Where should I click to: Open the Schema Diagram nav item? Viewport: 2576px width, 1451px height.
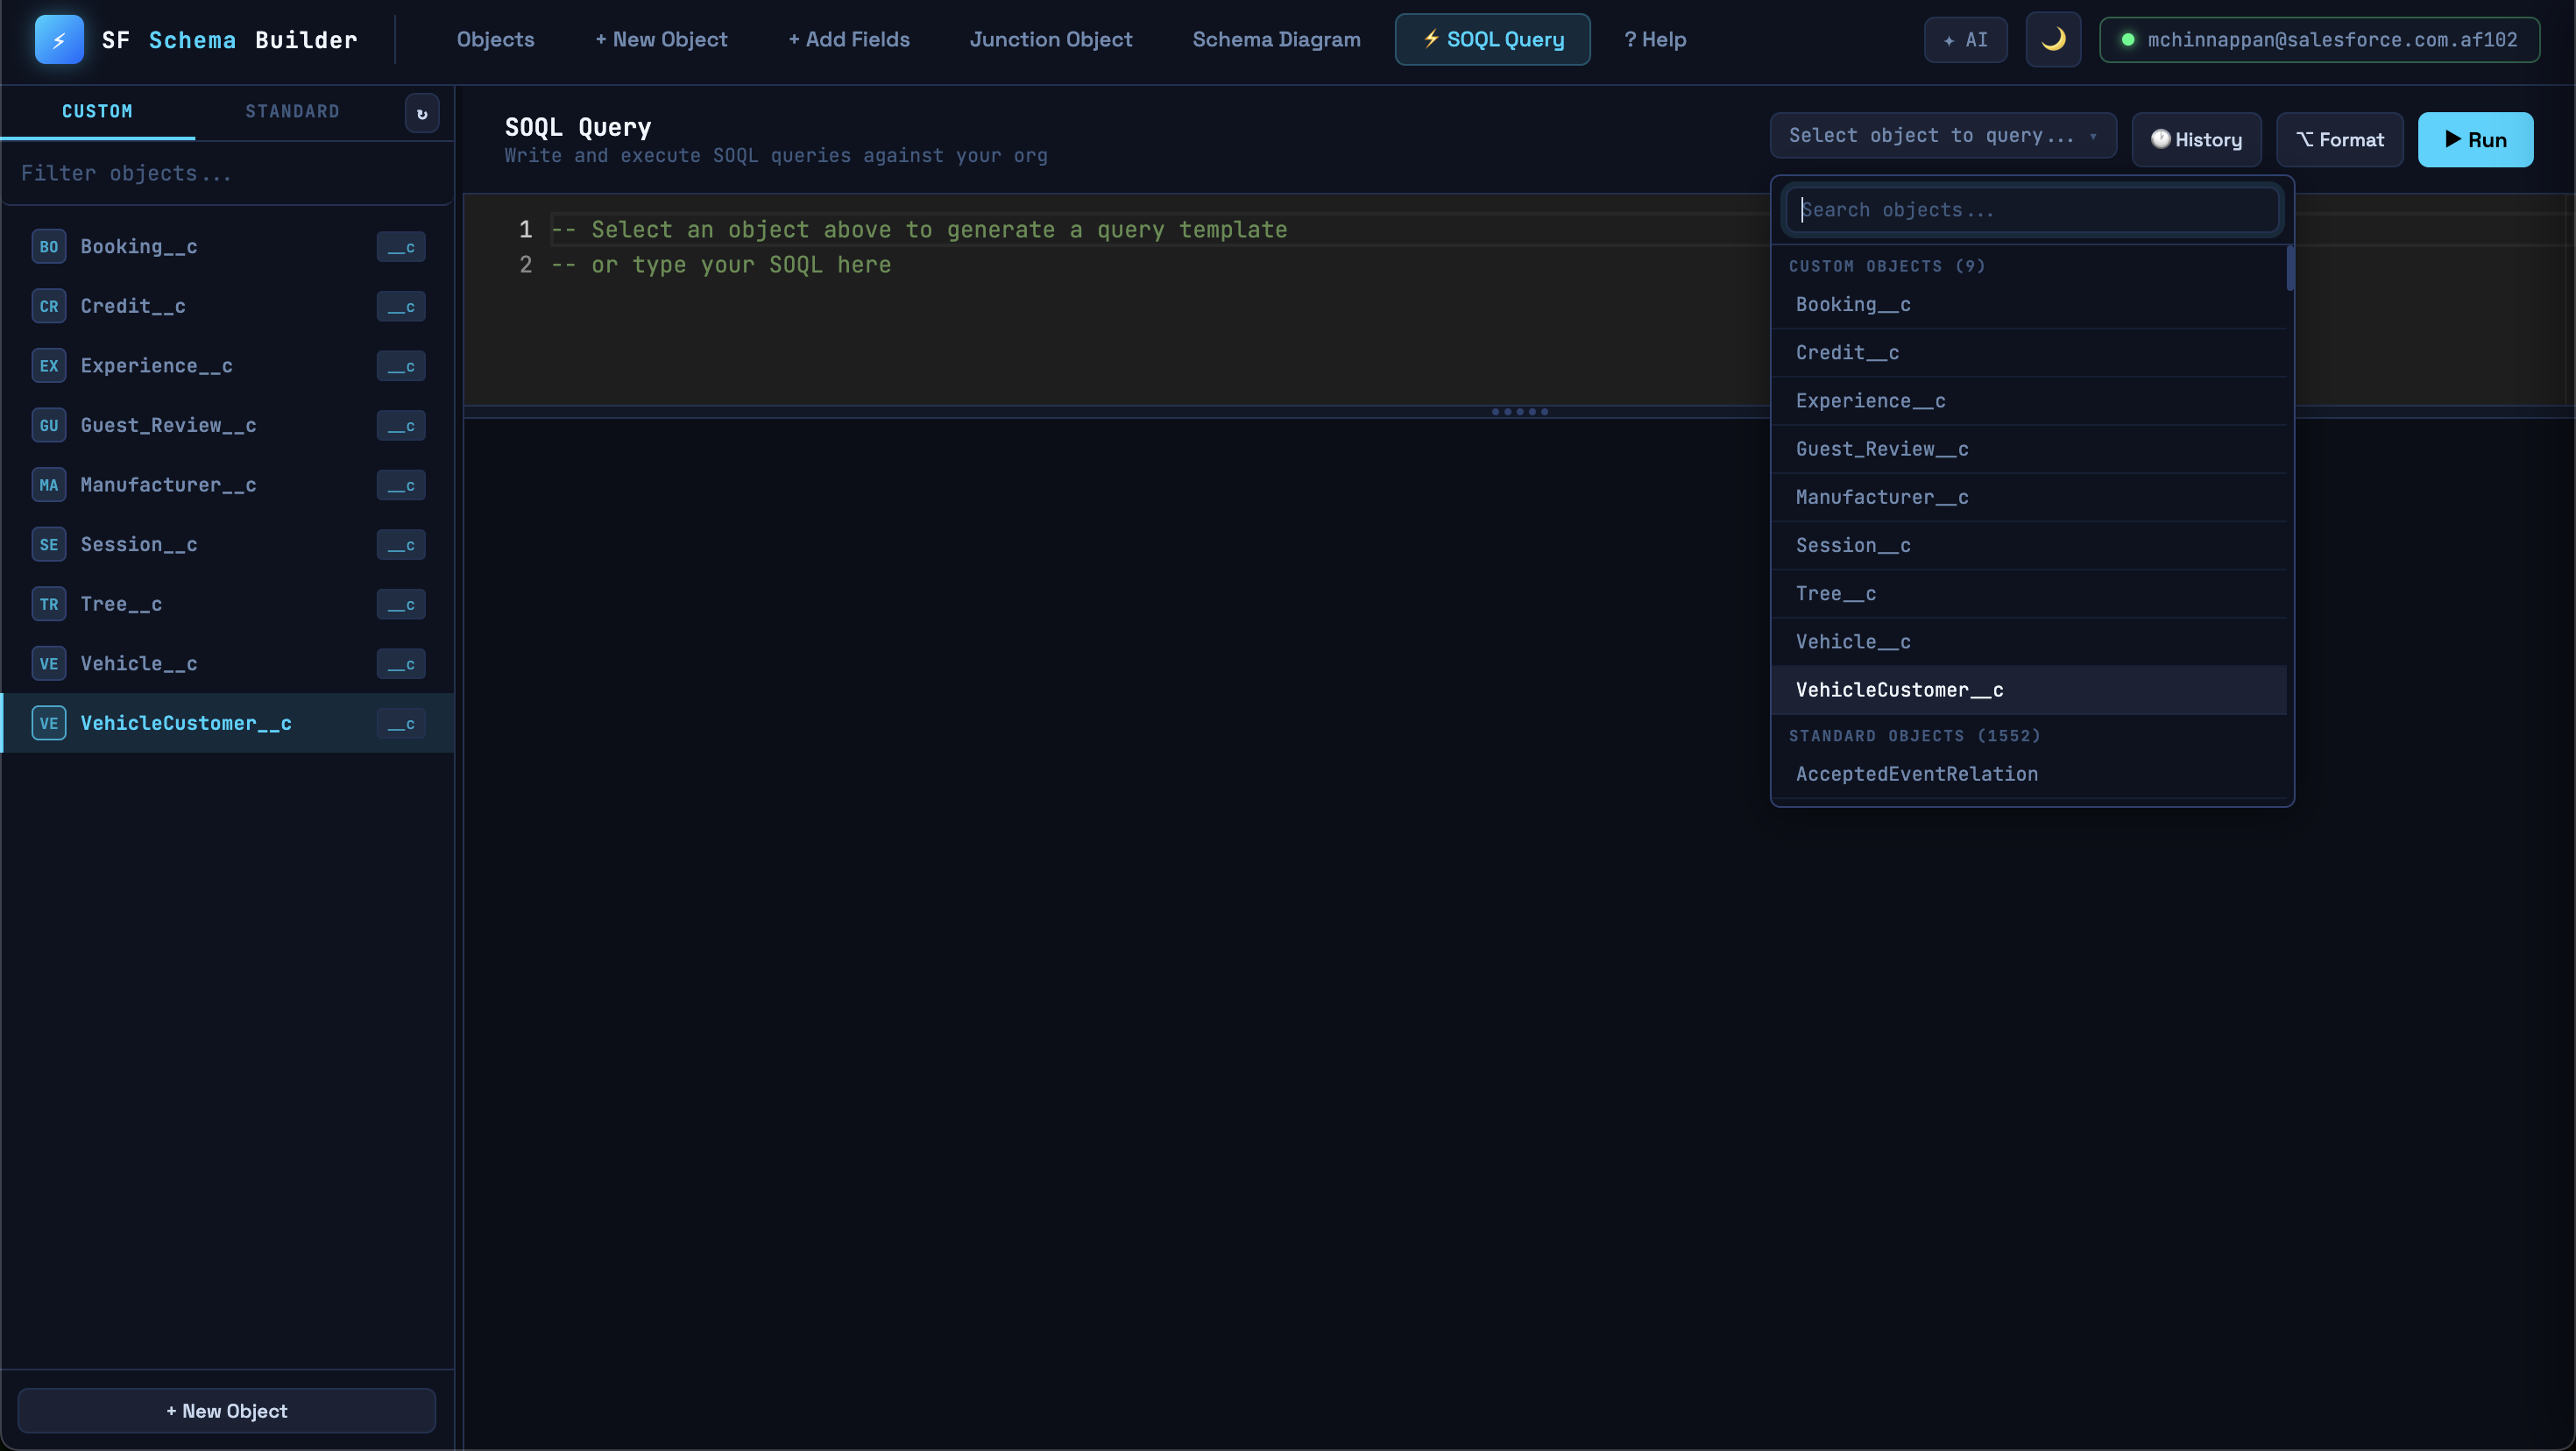(x=1276, y=40)
